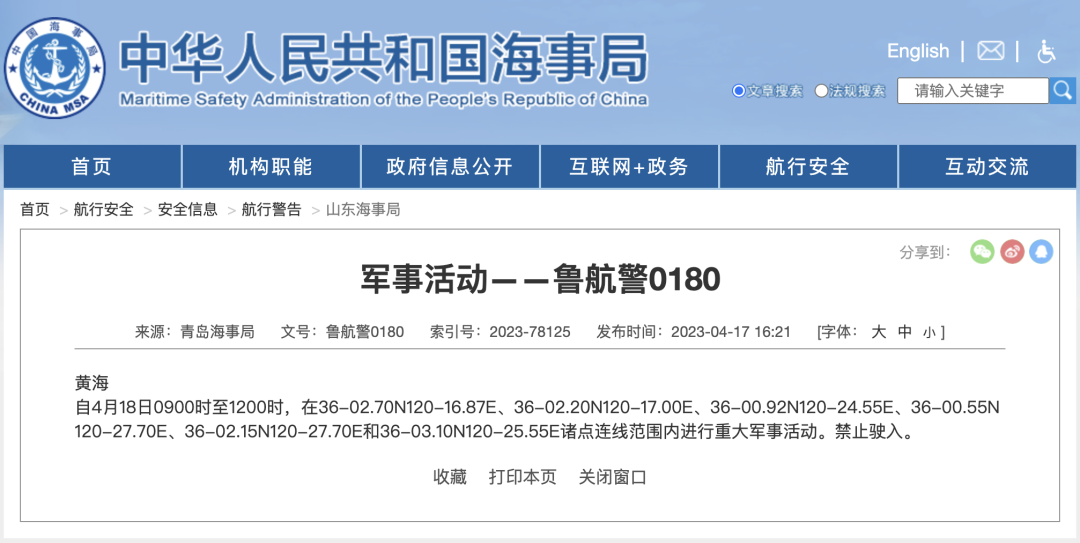Click the magnifier search button
Screen dimensions: 1080x543
coord(1062,91)
